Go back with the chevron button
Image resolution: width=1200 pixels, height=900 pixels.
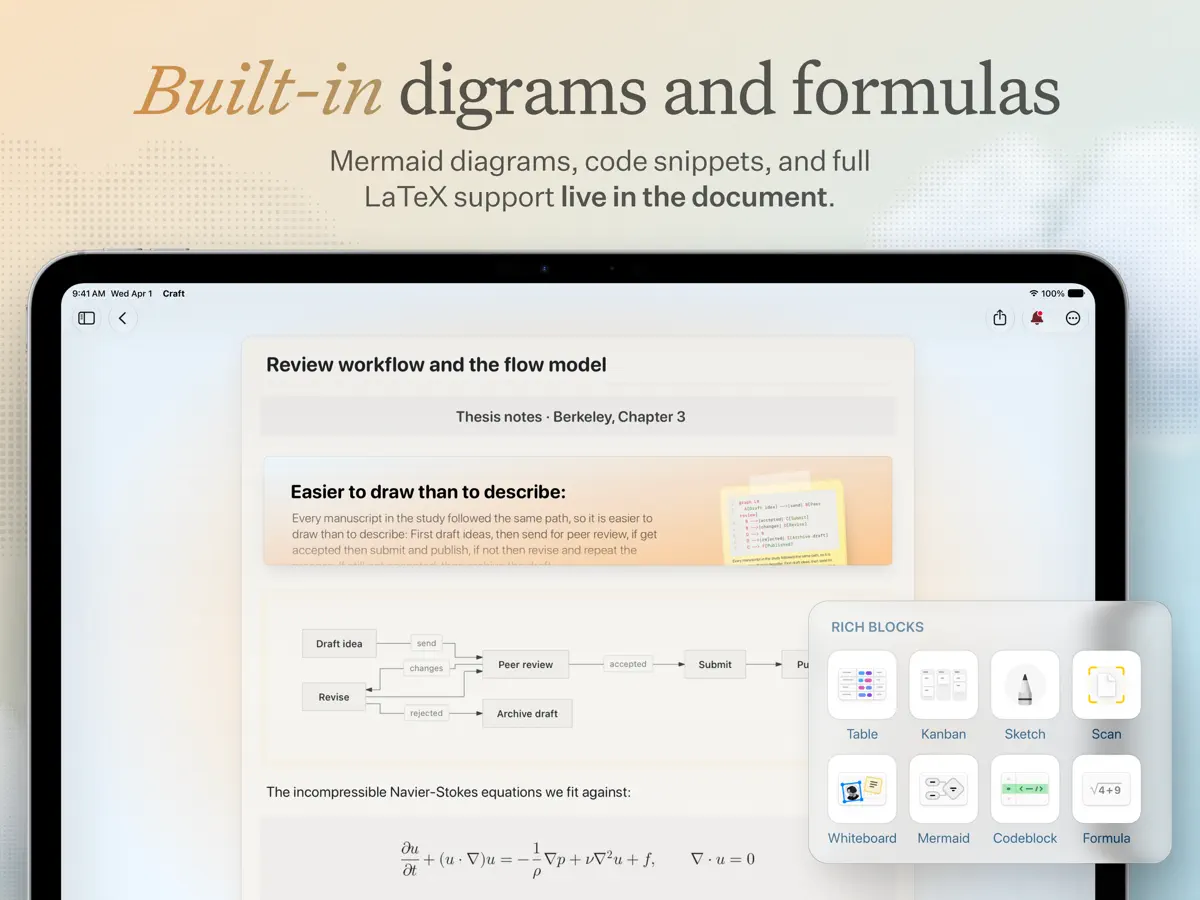point(122,318)
